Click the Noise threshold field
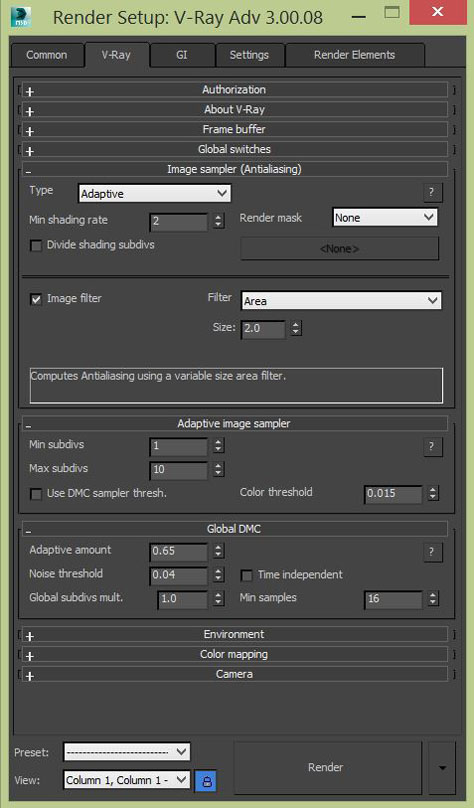 (x=179, y=575)
